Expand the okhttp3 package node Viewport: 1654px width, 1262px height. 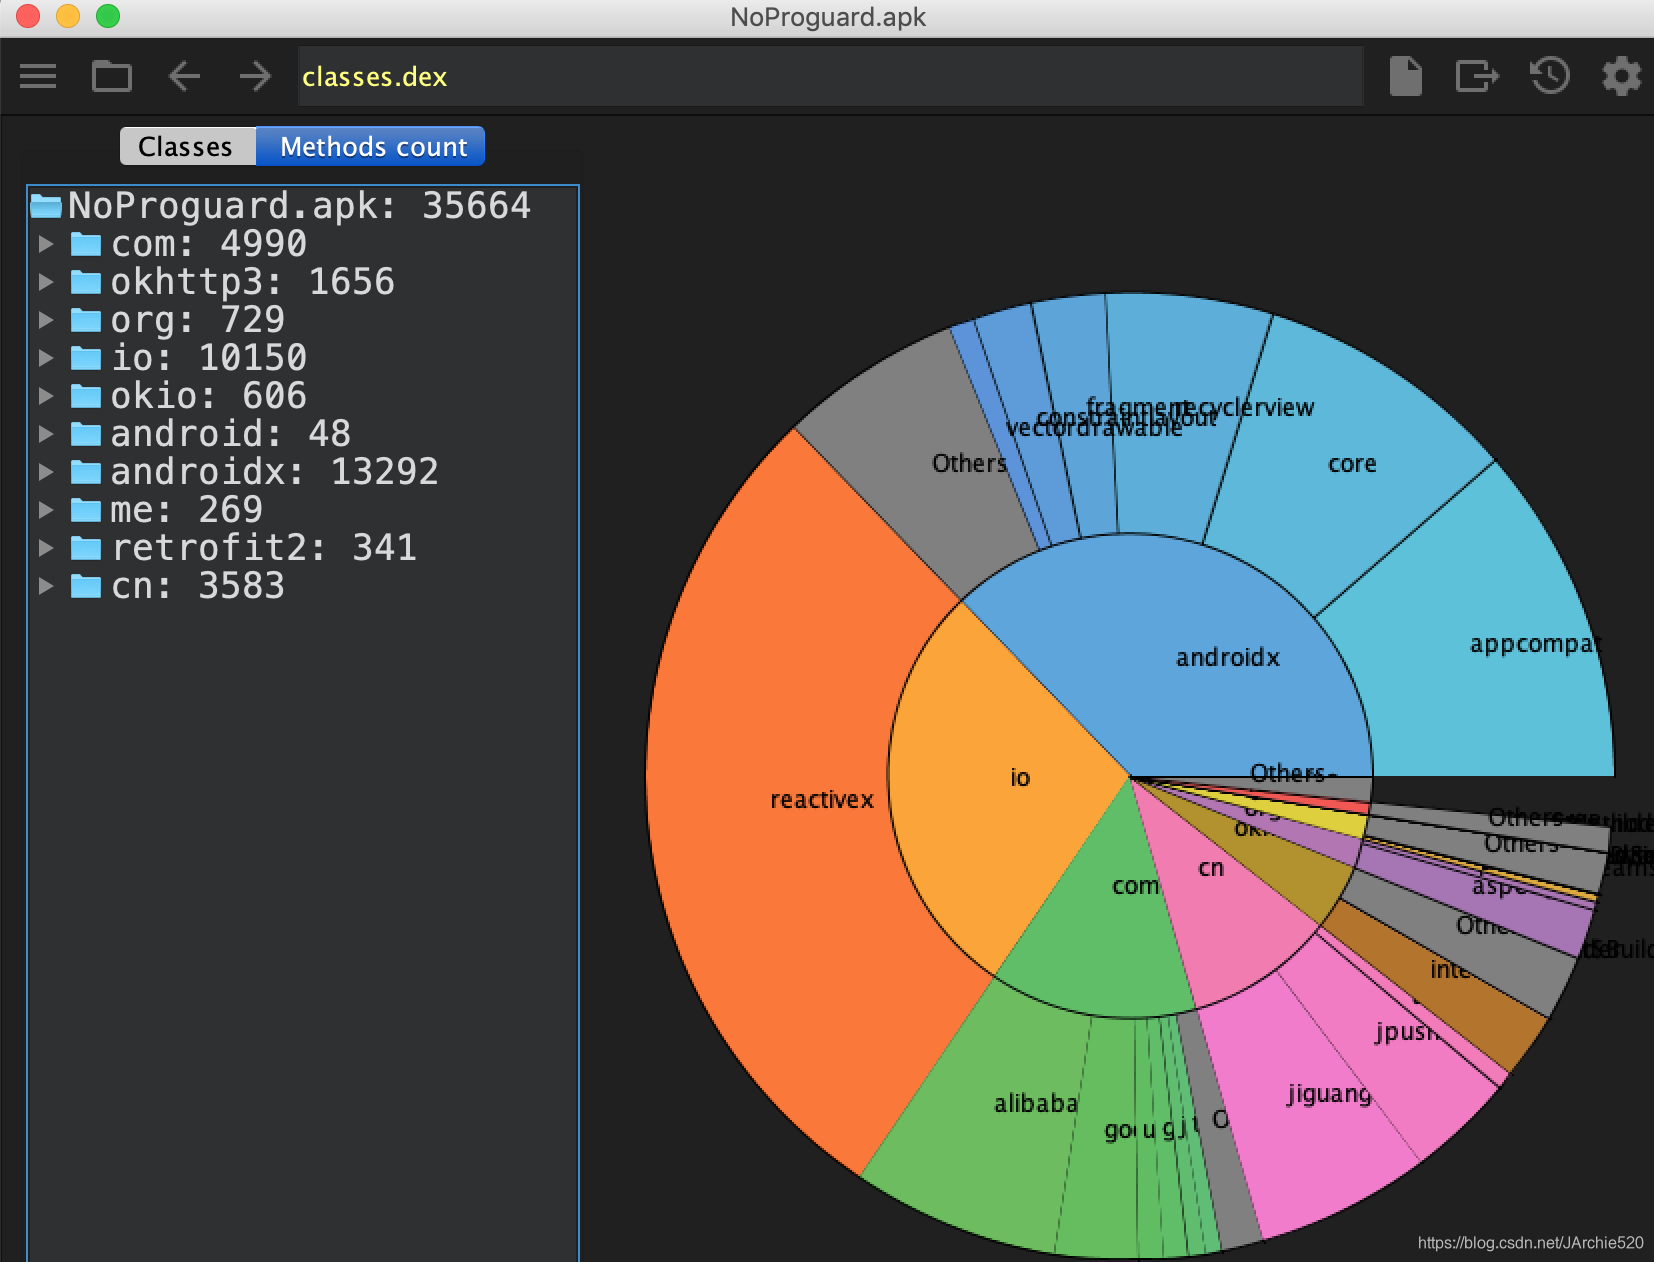(45, 282)
